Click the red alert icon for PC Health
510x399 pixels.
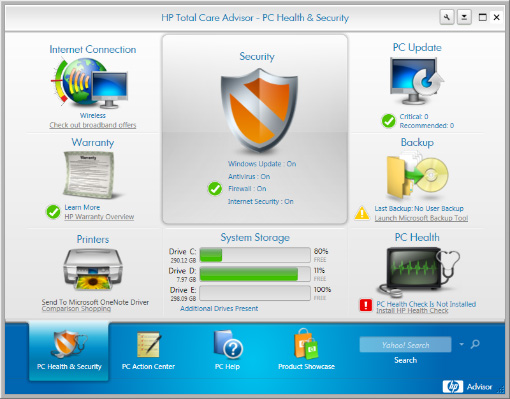[x=366, y=305]
